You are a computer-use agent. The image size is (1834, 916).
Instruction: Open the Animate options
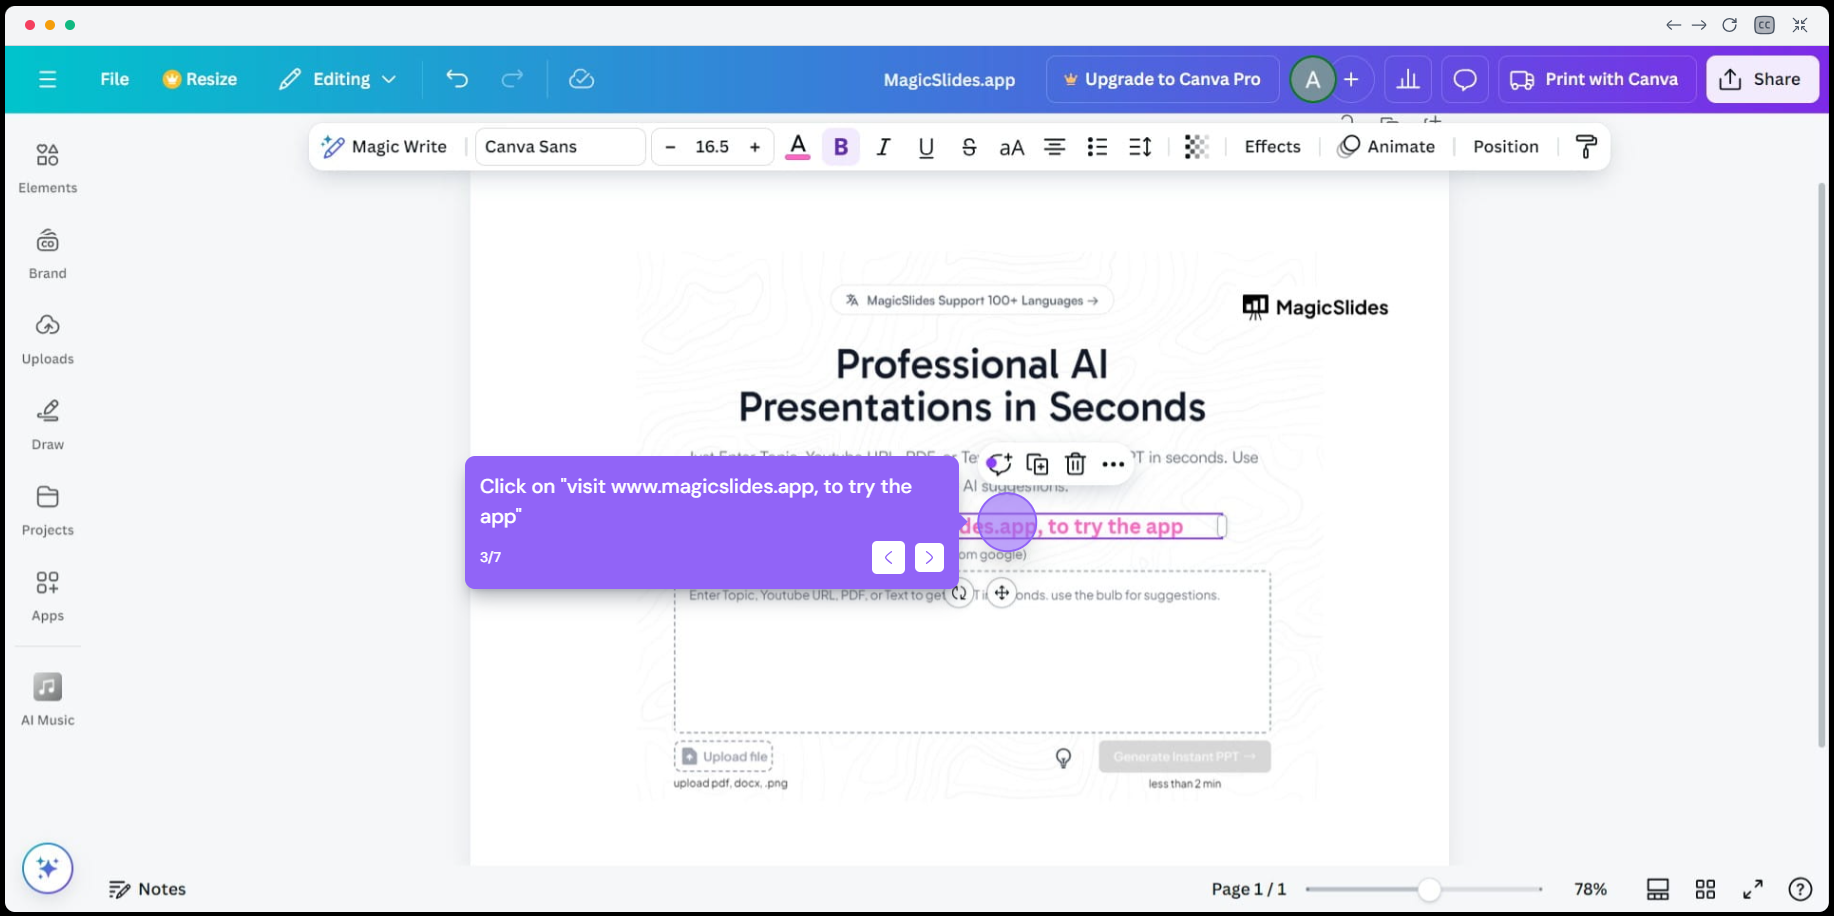(1386, 147)
